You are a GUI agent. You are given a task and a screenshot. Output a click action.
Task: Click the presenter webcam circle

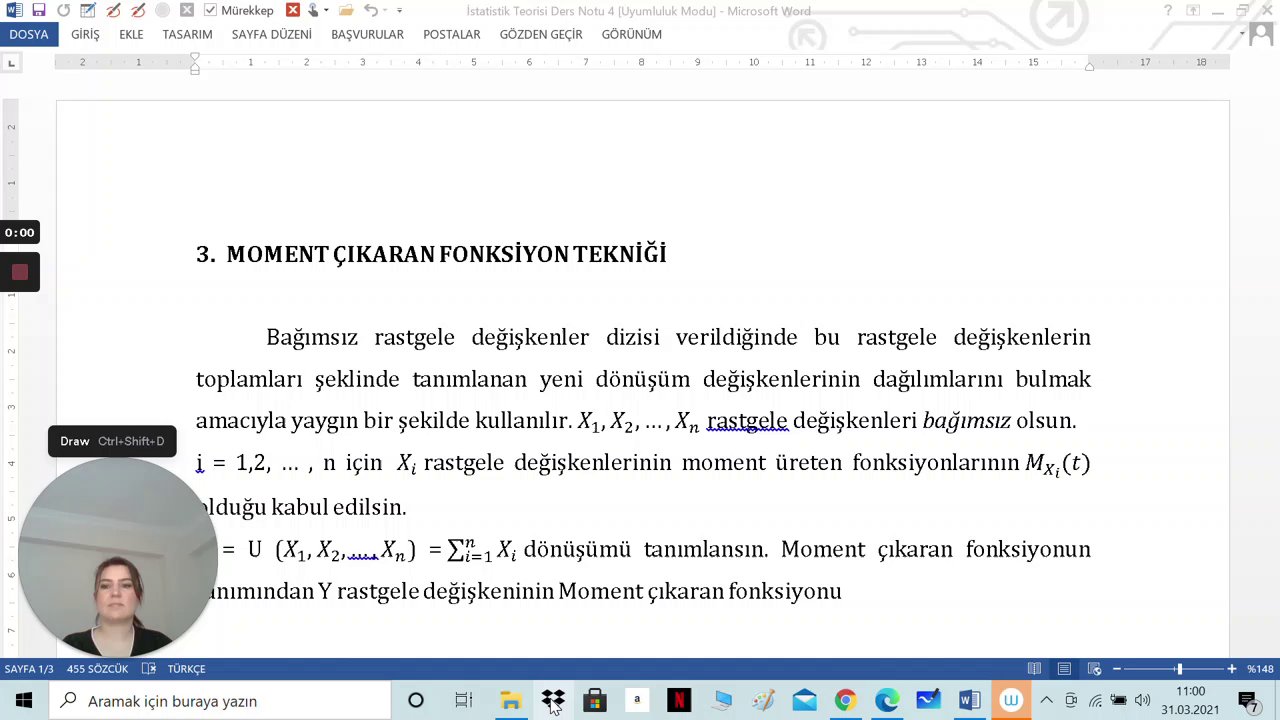pyautogui.click(x=118, y=558)
